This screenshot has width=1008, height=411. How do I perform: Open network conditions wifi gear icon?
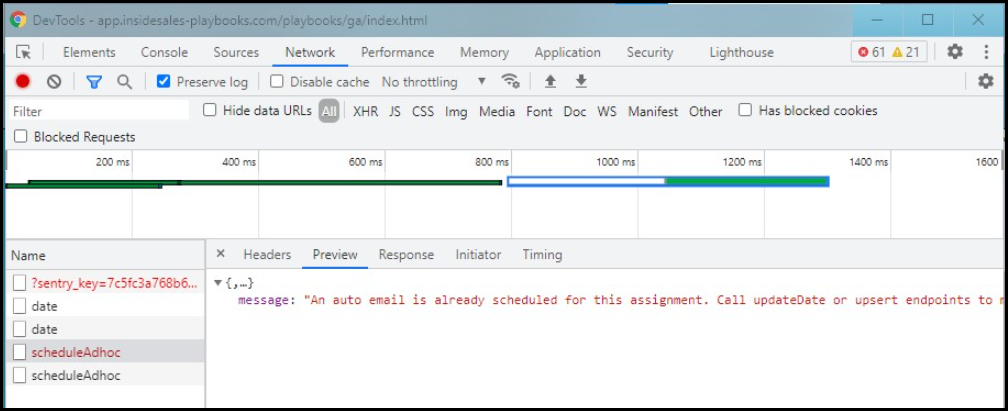click(x=510, y=81)
